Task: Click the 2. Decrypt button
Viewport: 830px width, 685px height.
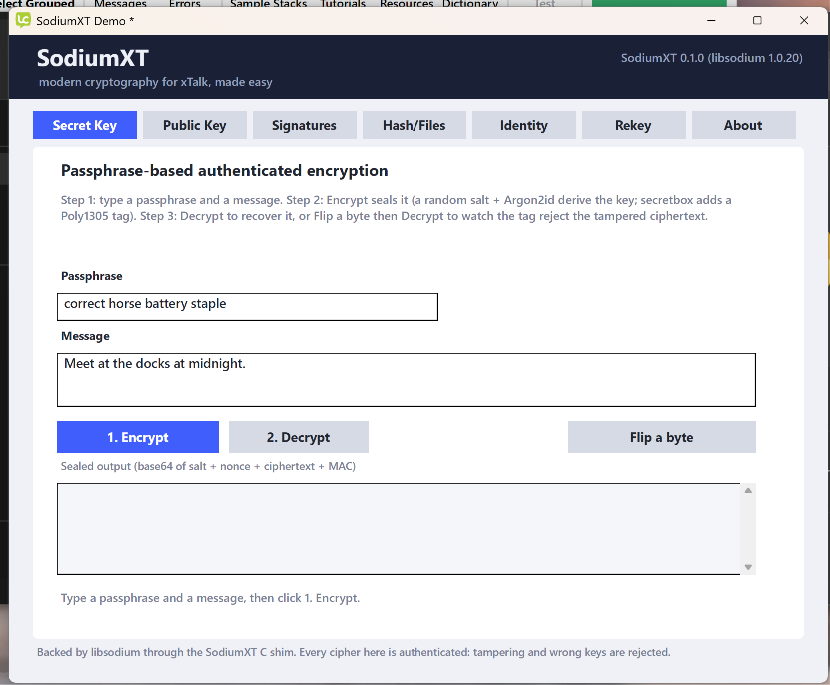Action: pos(299,437)
